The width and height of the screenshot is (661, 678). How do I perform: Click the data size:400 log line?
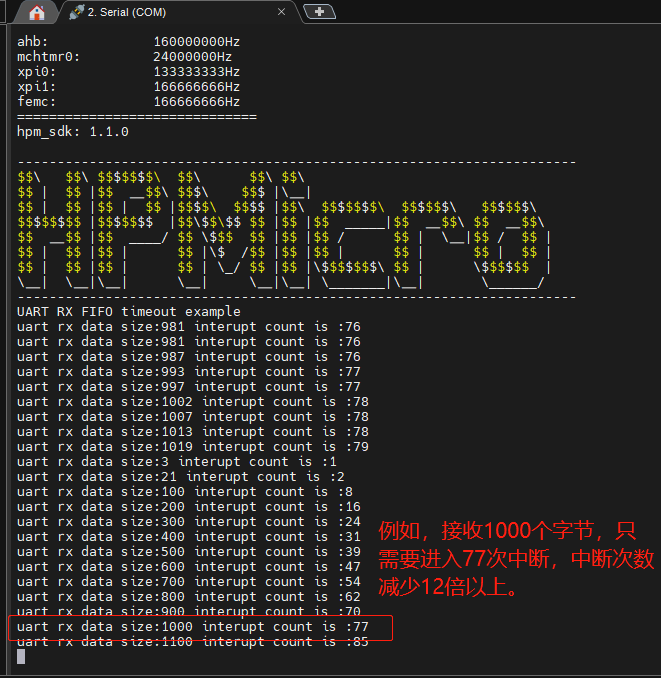point(188,536)
